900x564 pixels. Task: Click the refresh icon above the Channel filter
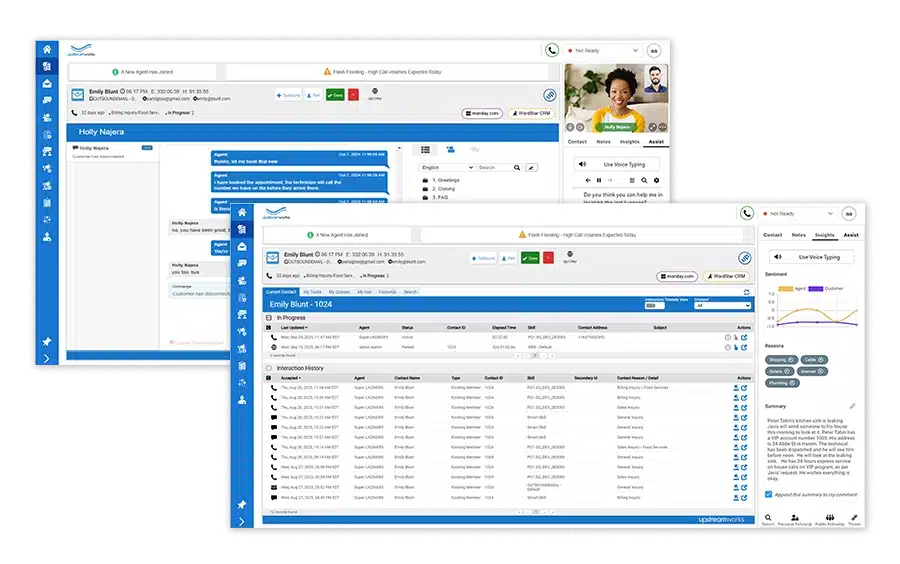[746, 292]
